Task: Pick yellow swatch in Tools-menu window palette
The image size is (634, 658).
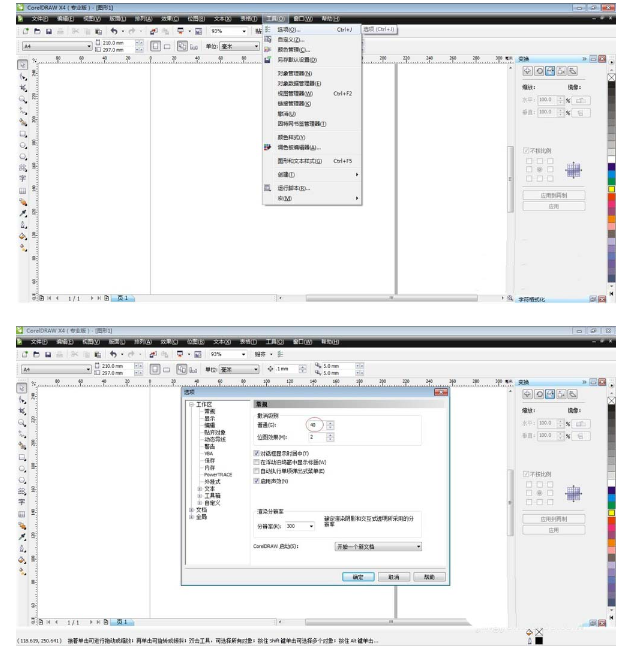Action: click(612, 189)
